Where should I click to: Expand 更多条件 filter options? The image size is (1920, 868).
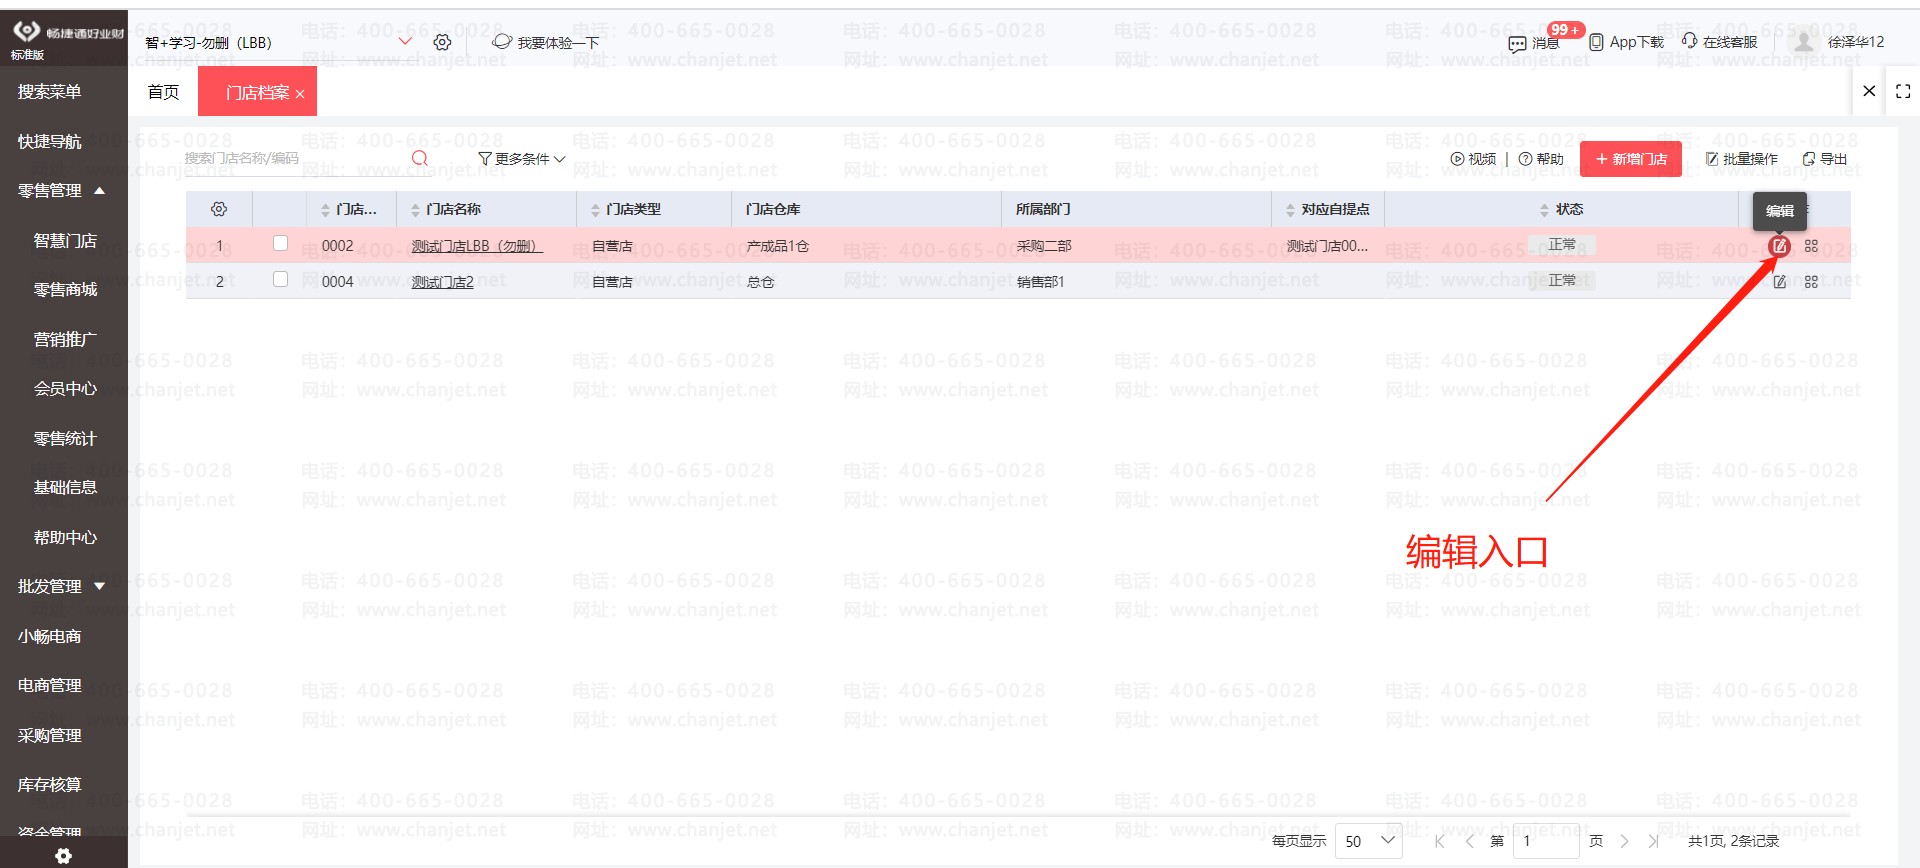pos(522,159)
